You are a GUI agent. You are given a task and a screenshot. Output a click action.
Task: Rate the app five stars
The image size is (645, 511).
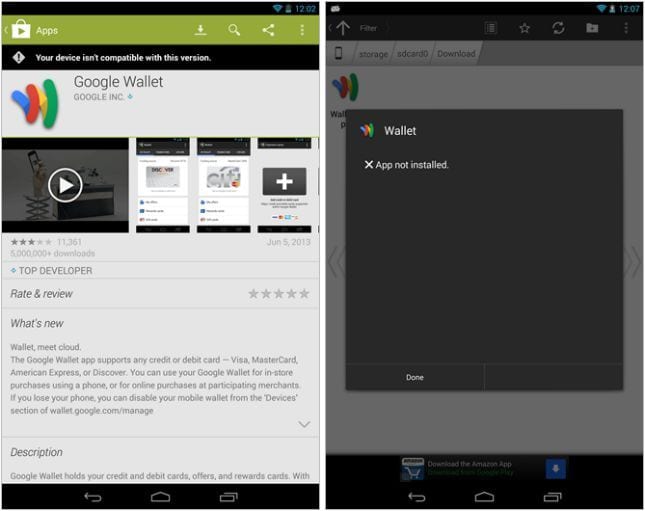point(304,294)
